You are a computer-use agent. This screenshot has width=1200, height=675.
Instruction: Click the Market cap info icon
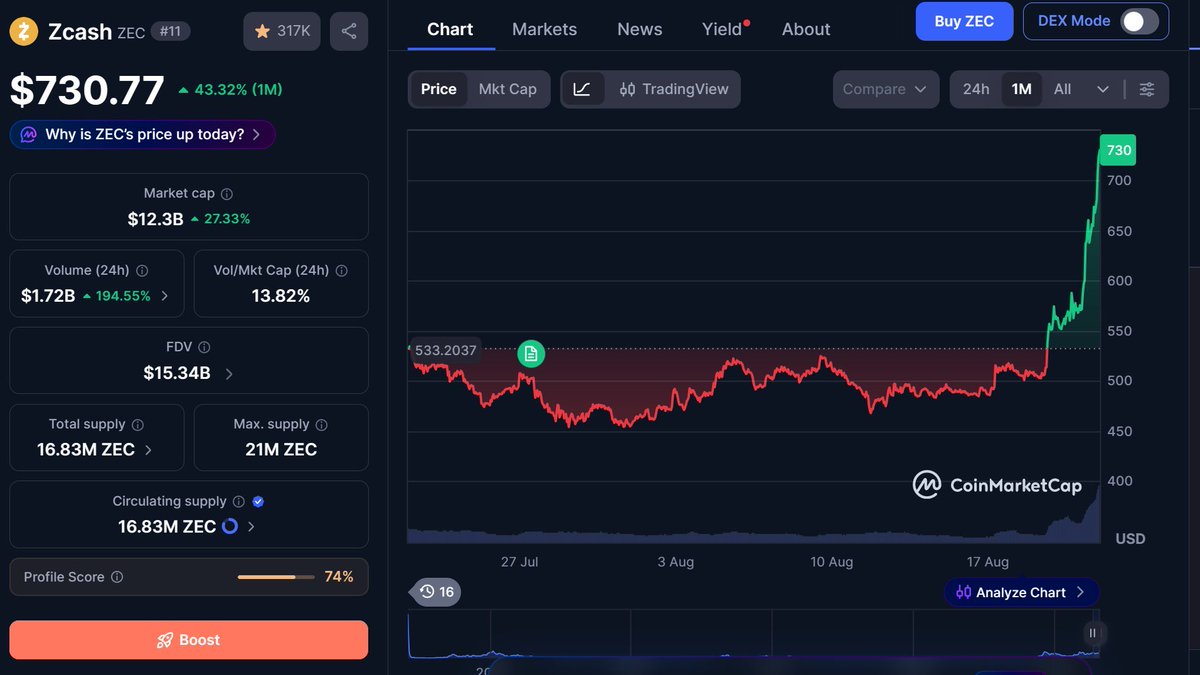coord(227,194)
